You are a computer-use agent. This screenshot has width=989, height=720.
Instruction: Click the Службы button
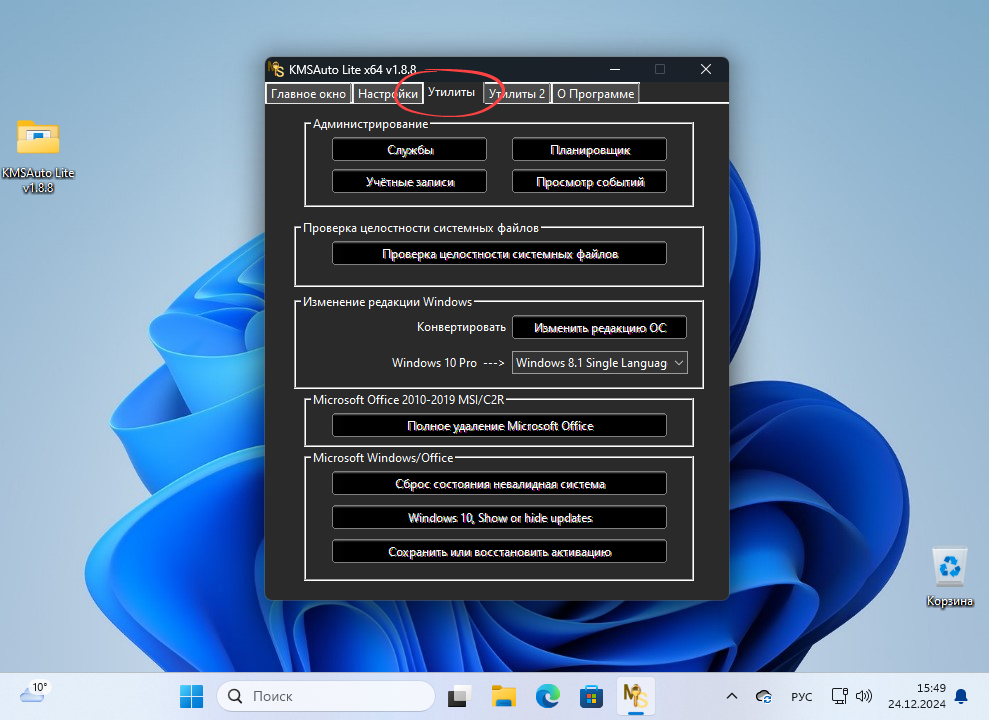click(x=409, y=149)
